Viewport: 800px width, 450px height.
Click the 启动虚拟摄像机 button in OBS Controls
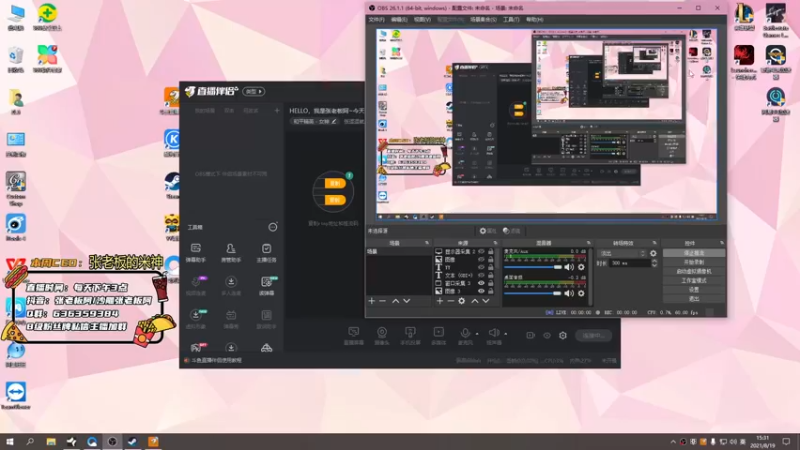click(x=694, y=271)
